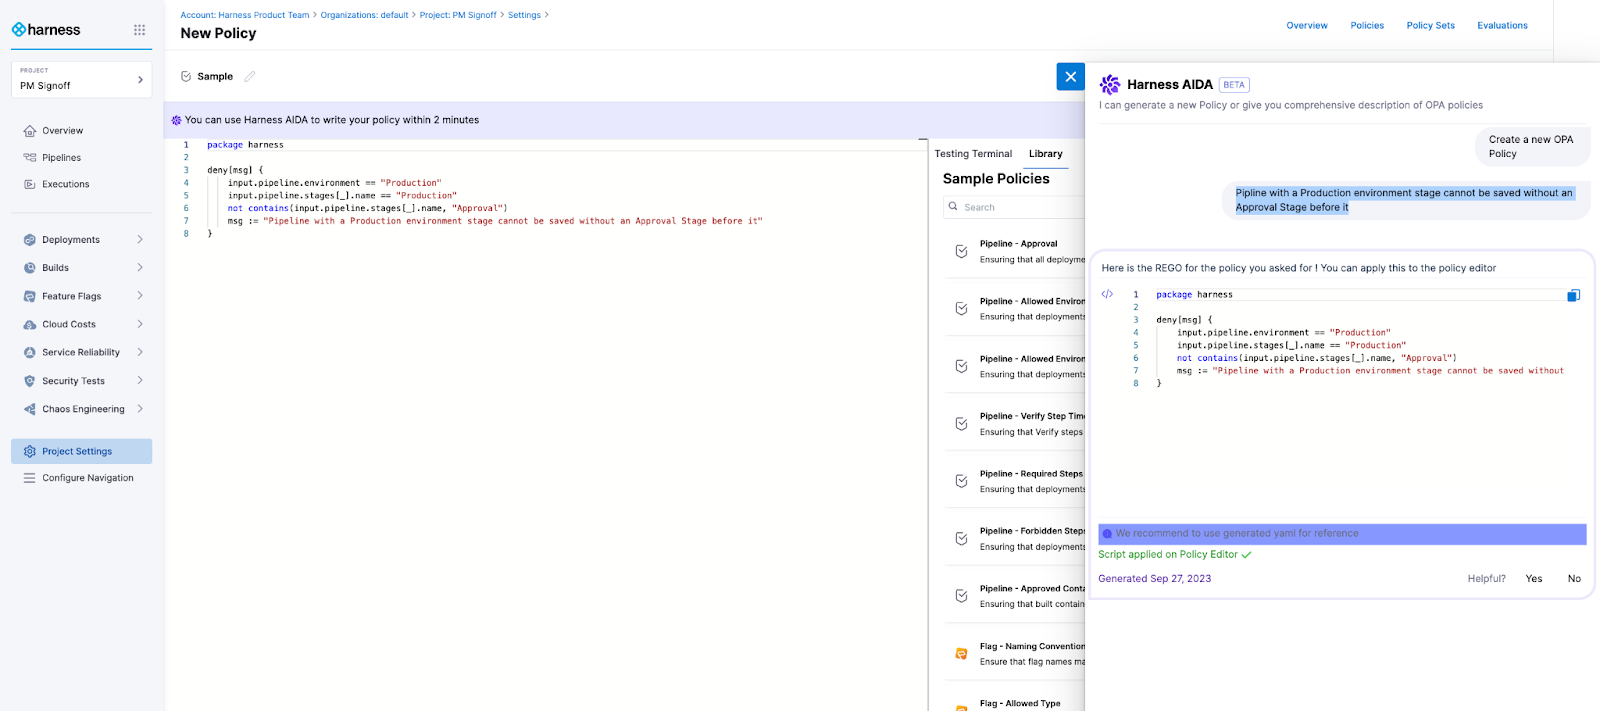Select No for helpful feedback
The image size is (1600, 711).
click(1574, 579)
